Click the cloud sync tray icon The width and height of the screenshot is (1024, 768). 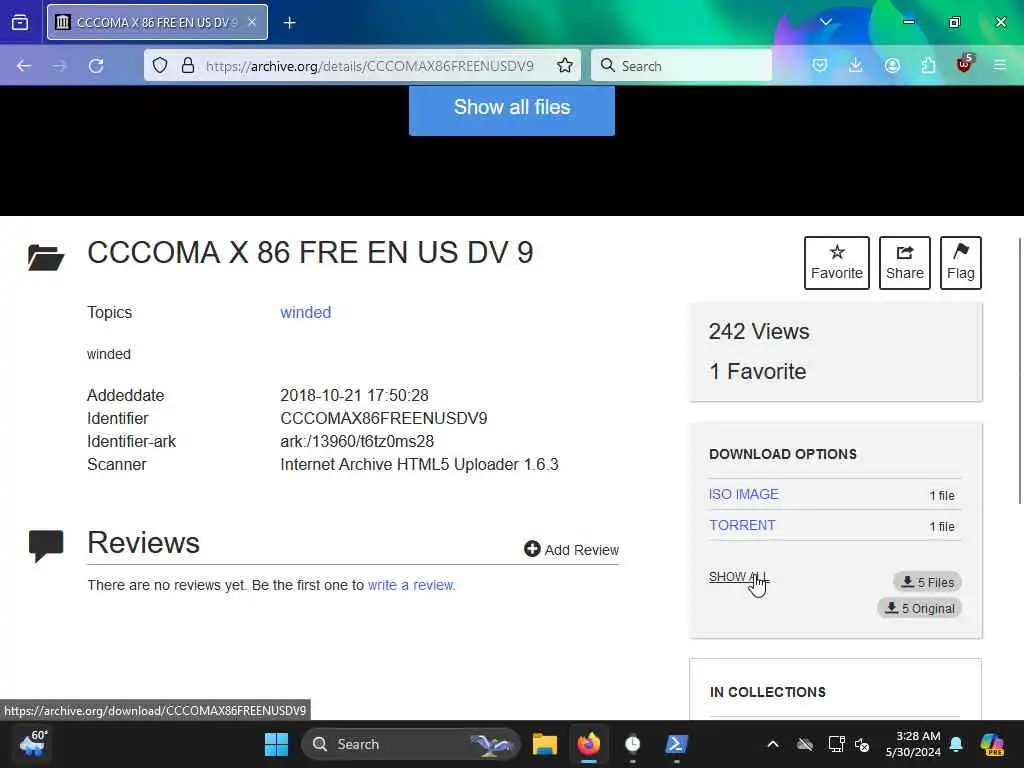coord(805,744)
